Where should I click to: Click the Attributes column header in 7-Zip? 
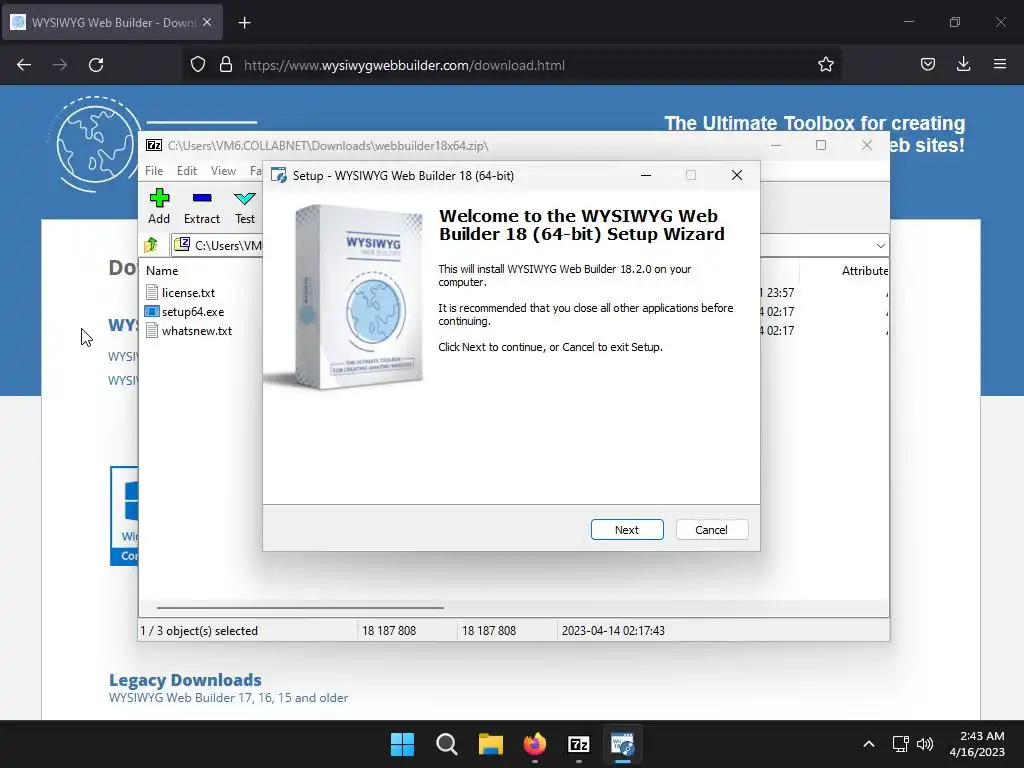click(864, 270)
